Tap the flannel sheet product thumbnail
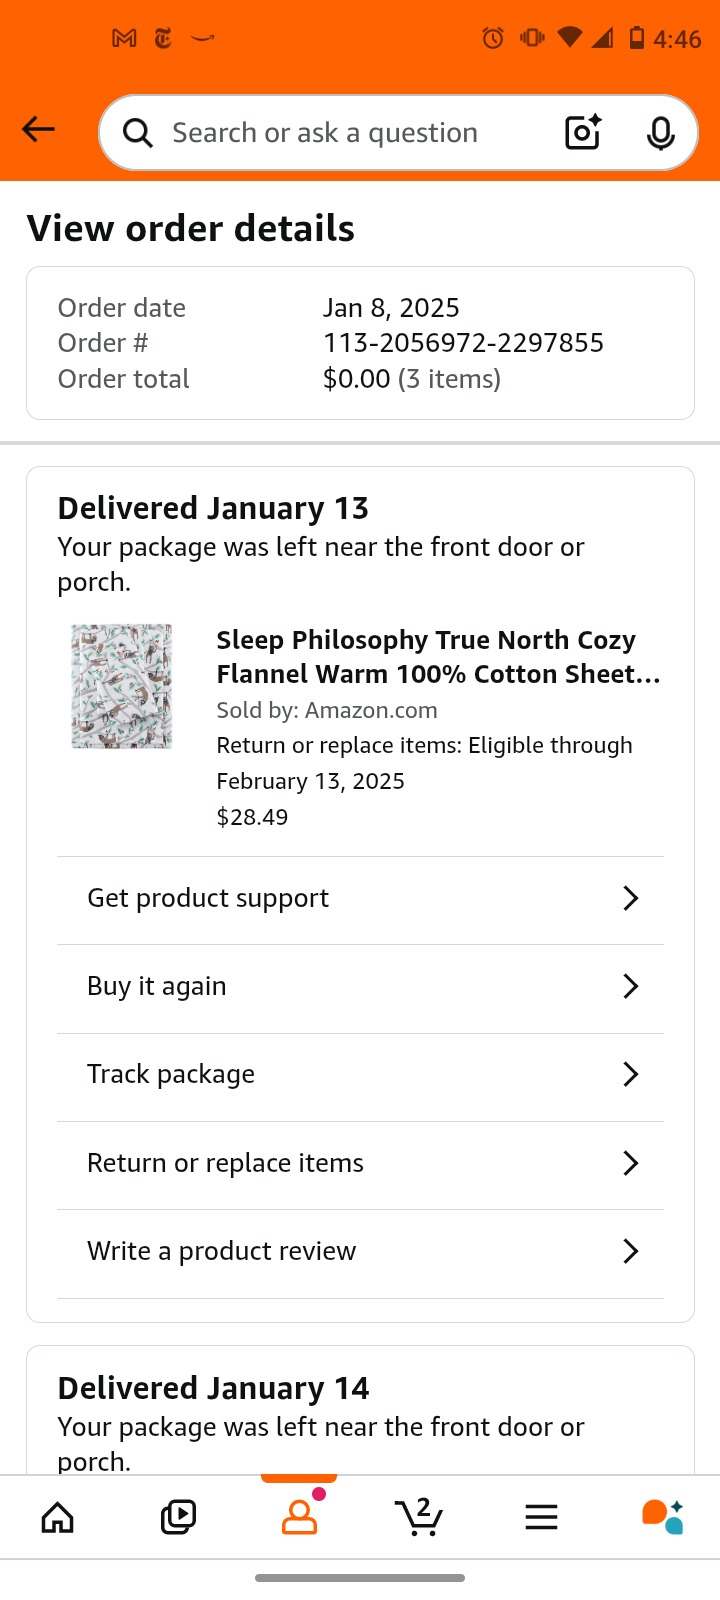The width and height of the screenshot is (720, 1600). (122, 687)
